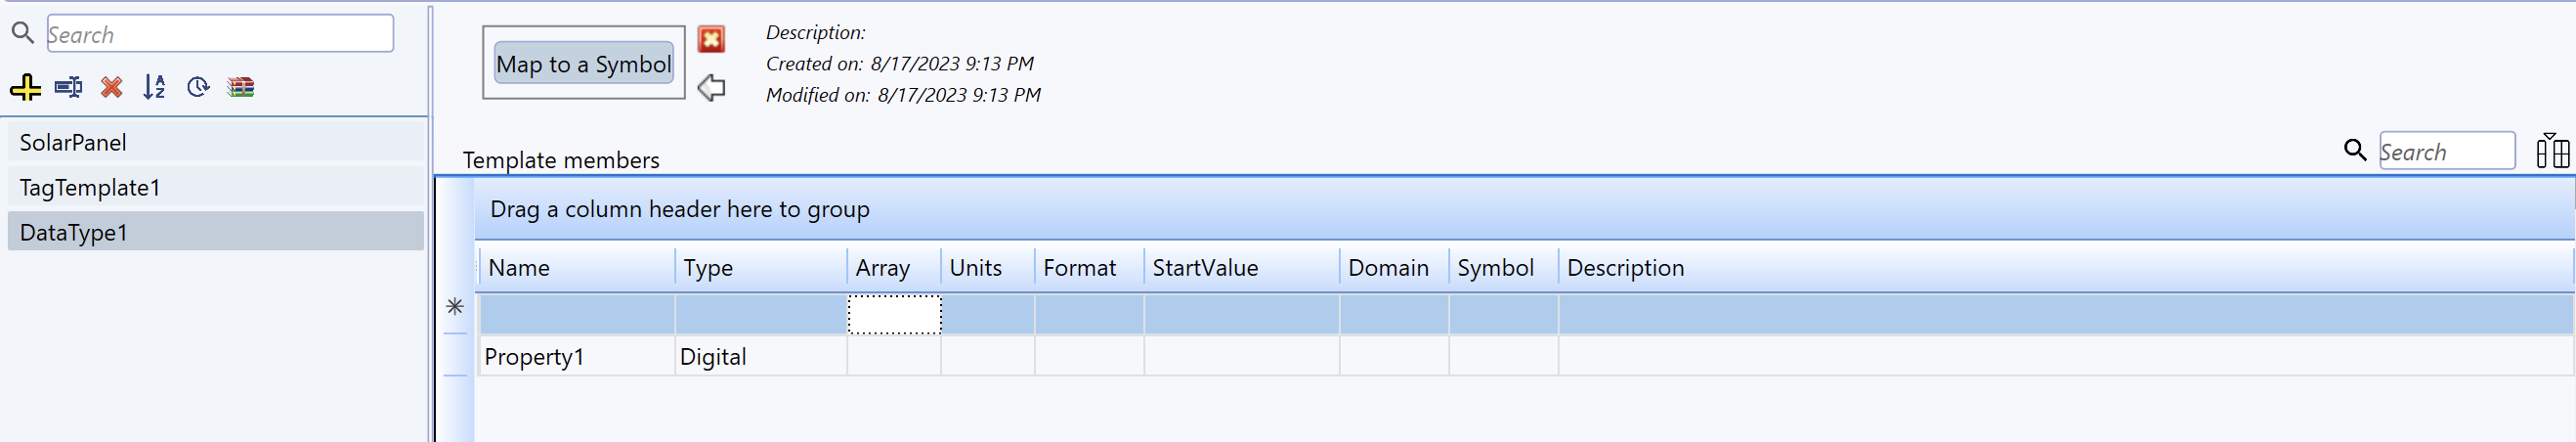The width and height of the screenshot is (2576, 442).
Task: Delete template with red X icon
Action: tap(112, 88)
